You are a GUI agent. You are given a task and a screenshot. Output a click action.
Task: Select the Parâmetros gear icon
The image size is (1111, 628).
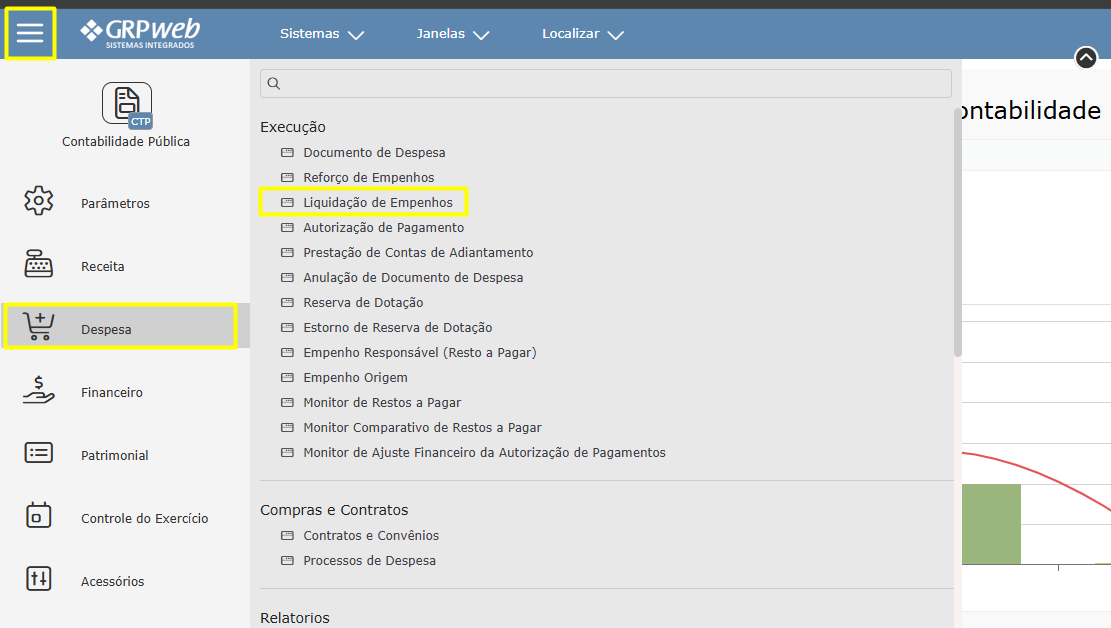(38, 201)
